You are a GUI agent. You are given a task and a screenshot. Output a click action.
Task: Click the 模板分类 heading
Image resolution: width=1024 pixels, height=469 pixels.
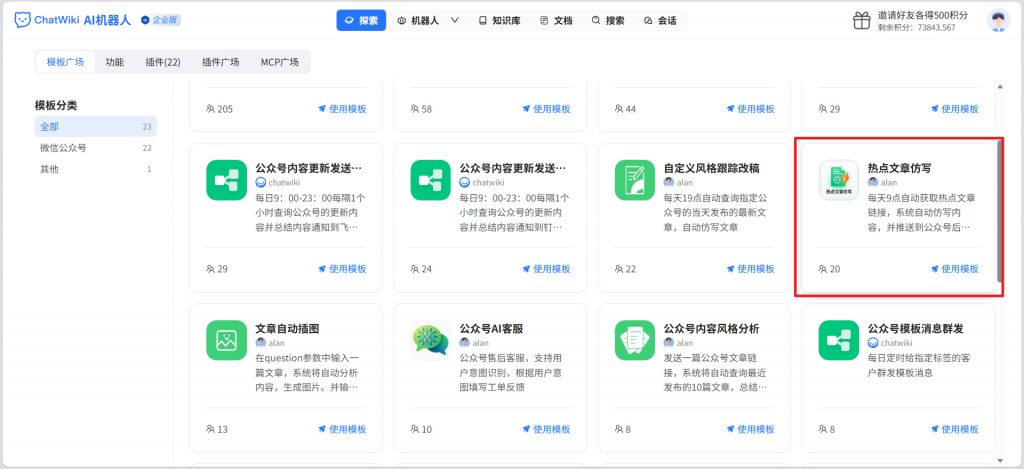56,105
